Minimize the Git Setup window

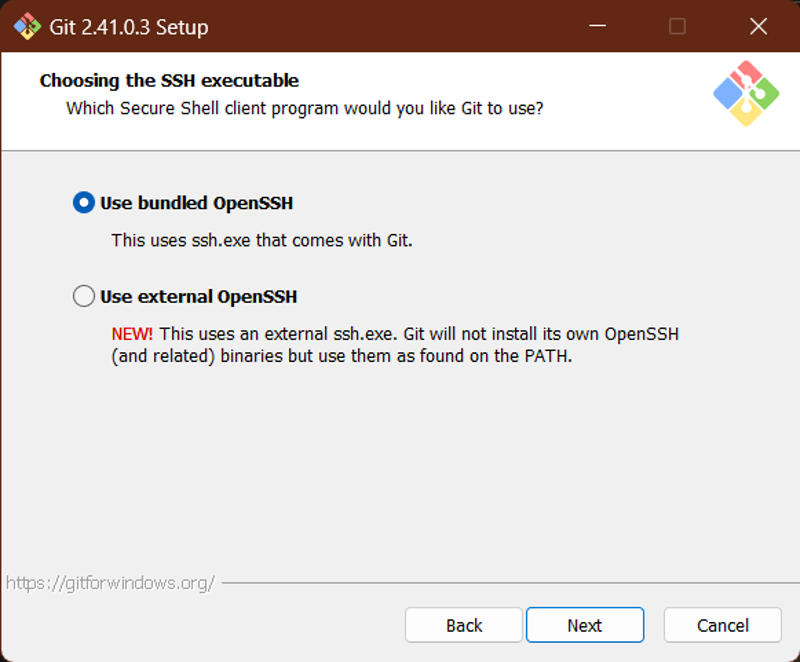597,26
